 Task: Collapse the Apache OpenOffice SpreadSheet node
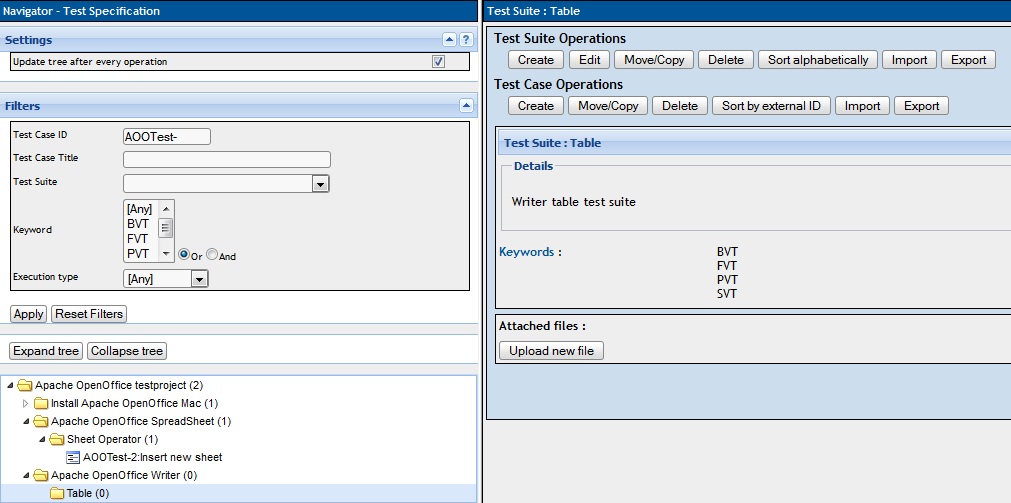click(x=26, y=422)
